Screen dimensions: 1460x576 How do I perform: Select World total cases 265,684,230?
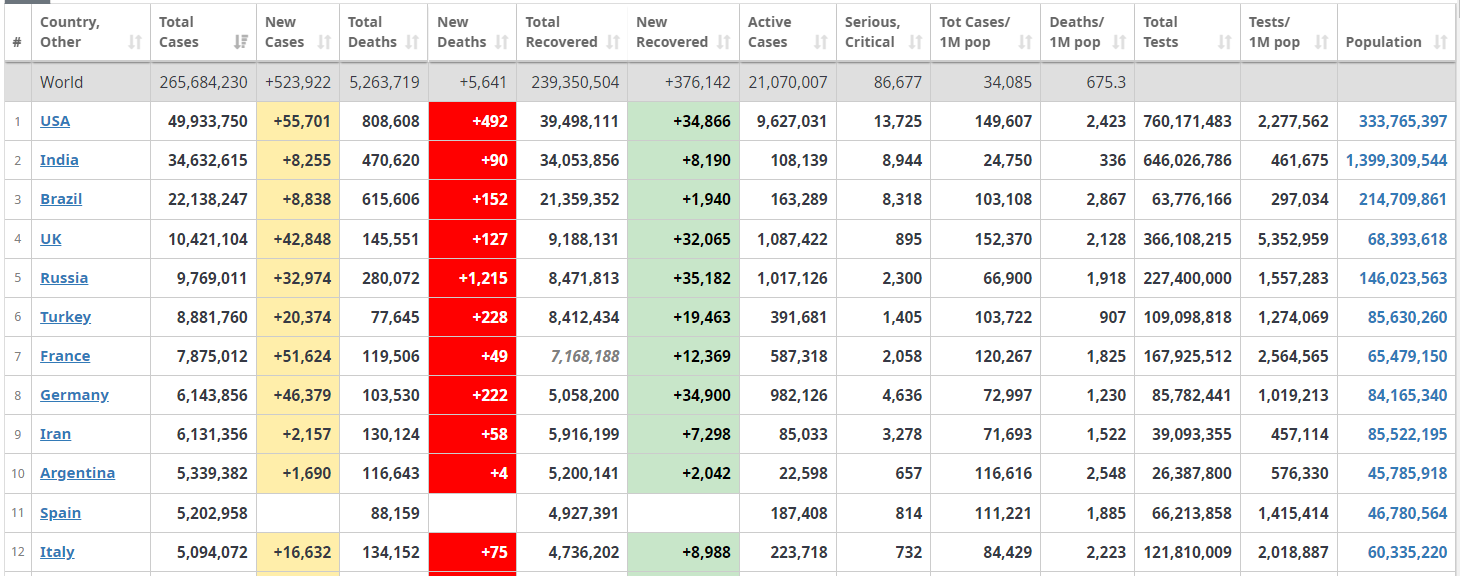204,82
